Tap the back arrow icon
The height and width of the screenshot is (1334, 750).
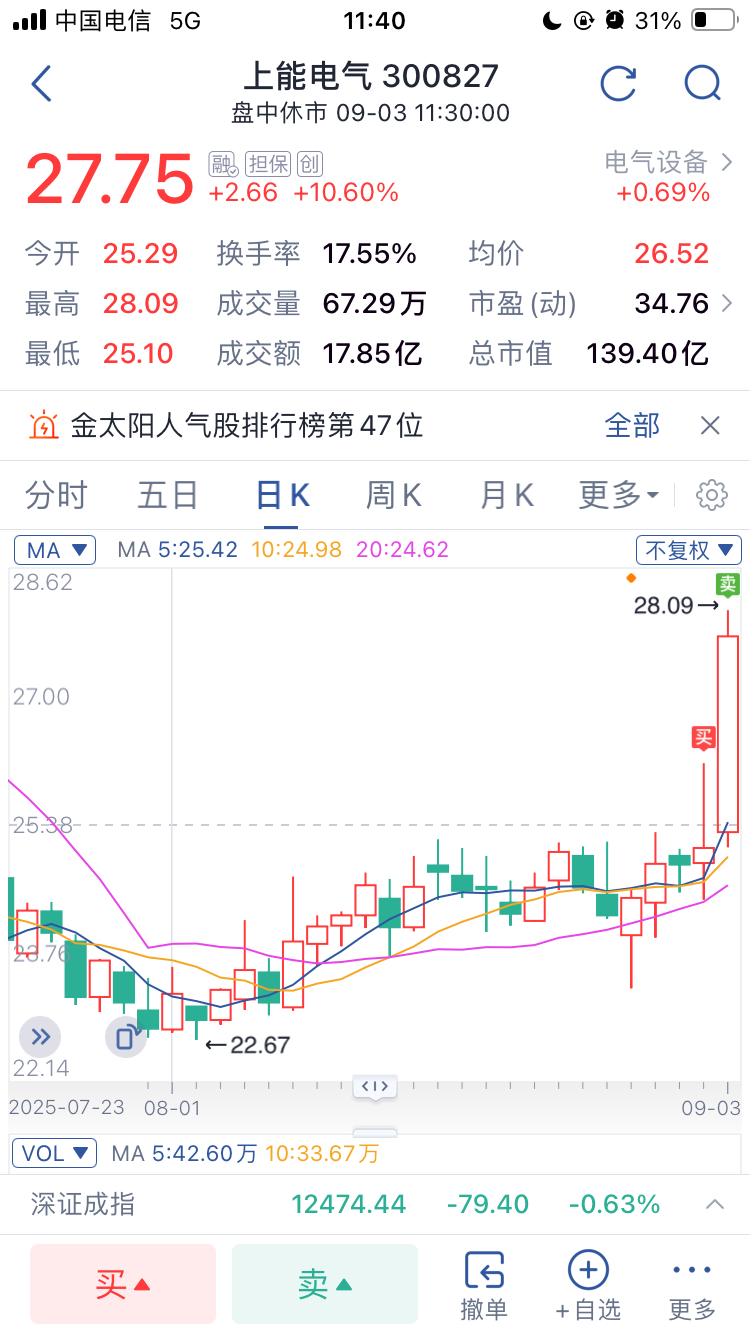41,84
